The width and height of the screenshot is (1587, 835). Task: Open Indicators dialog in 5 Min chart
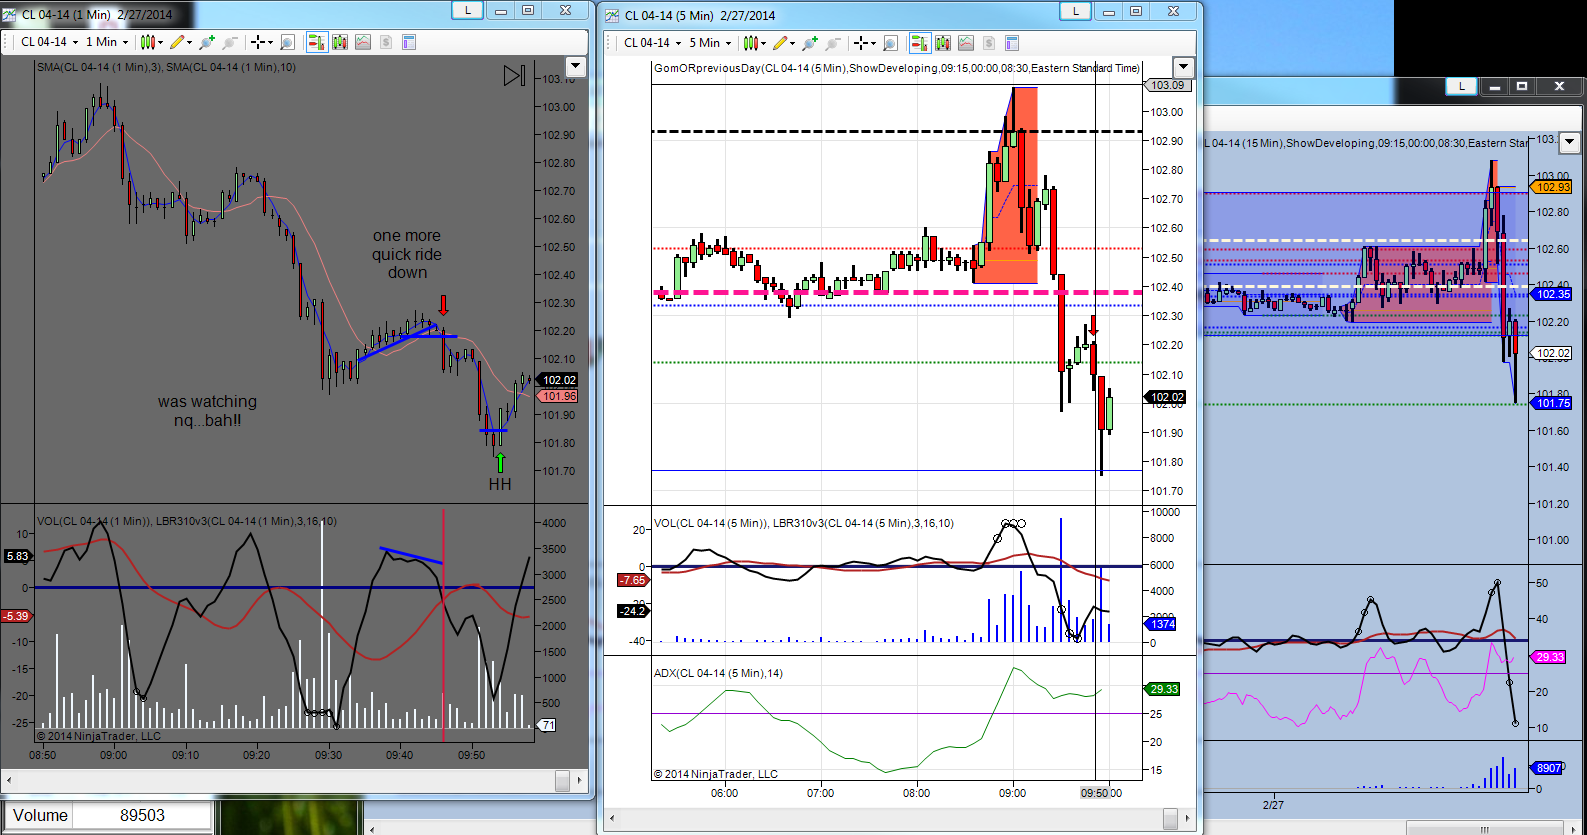(966, 43)
